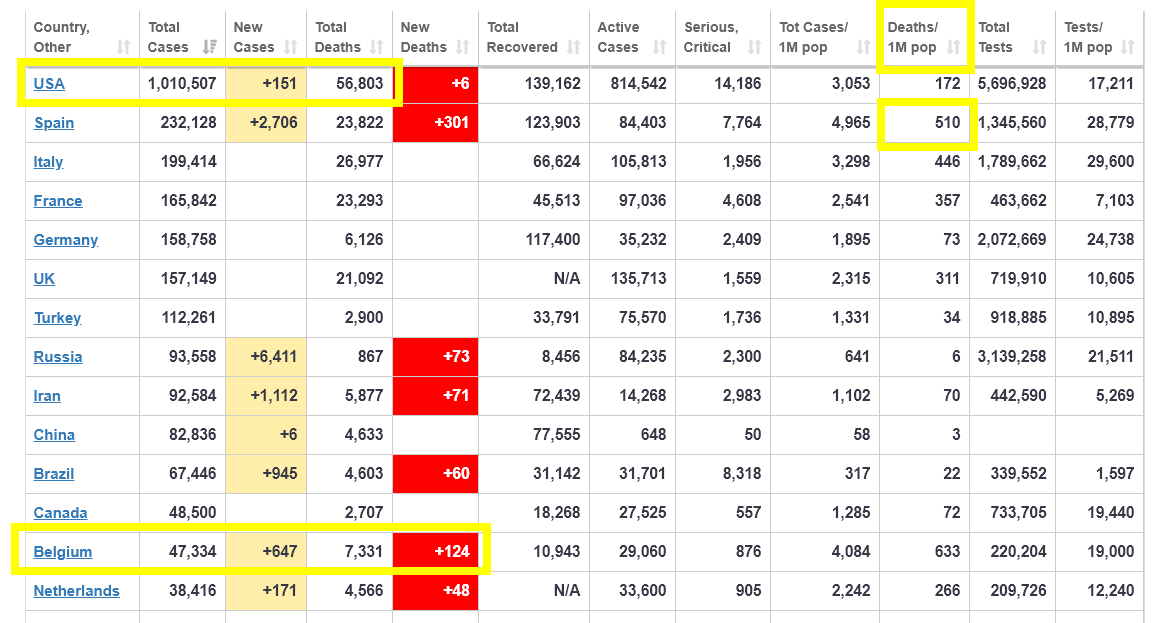Open the Spain country link
Screen dimensions: 1176x623
54,123
